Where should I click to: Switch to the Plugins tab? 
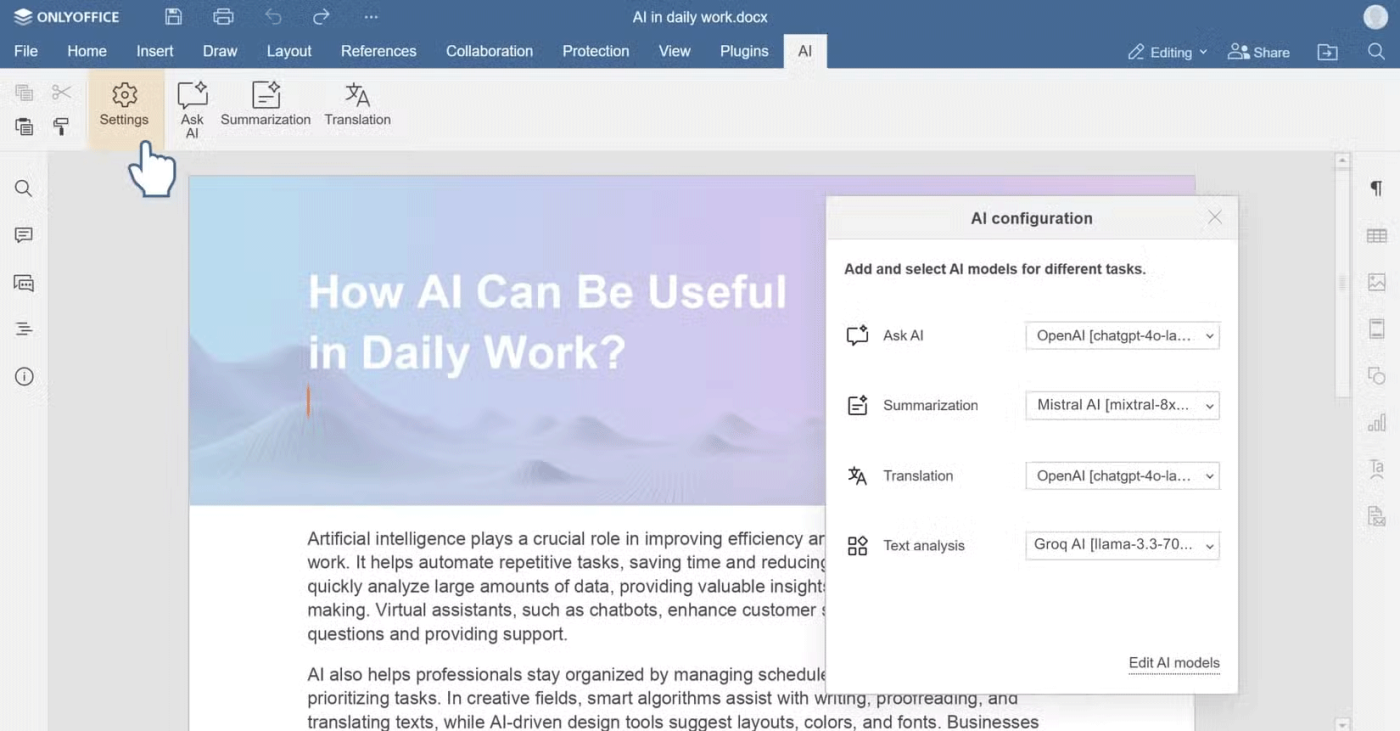coord(744,51)
